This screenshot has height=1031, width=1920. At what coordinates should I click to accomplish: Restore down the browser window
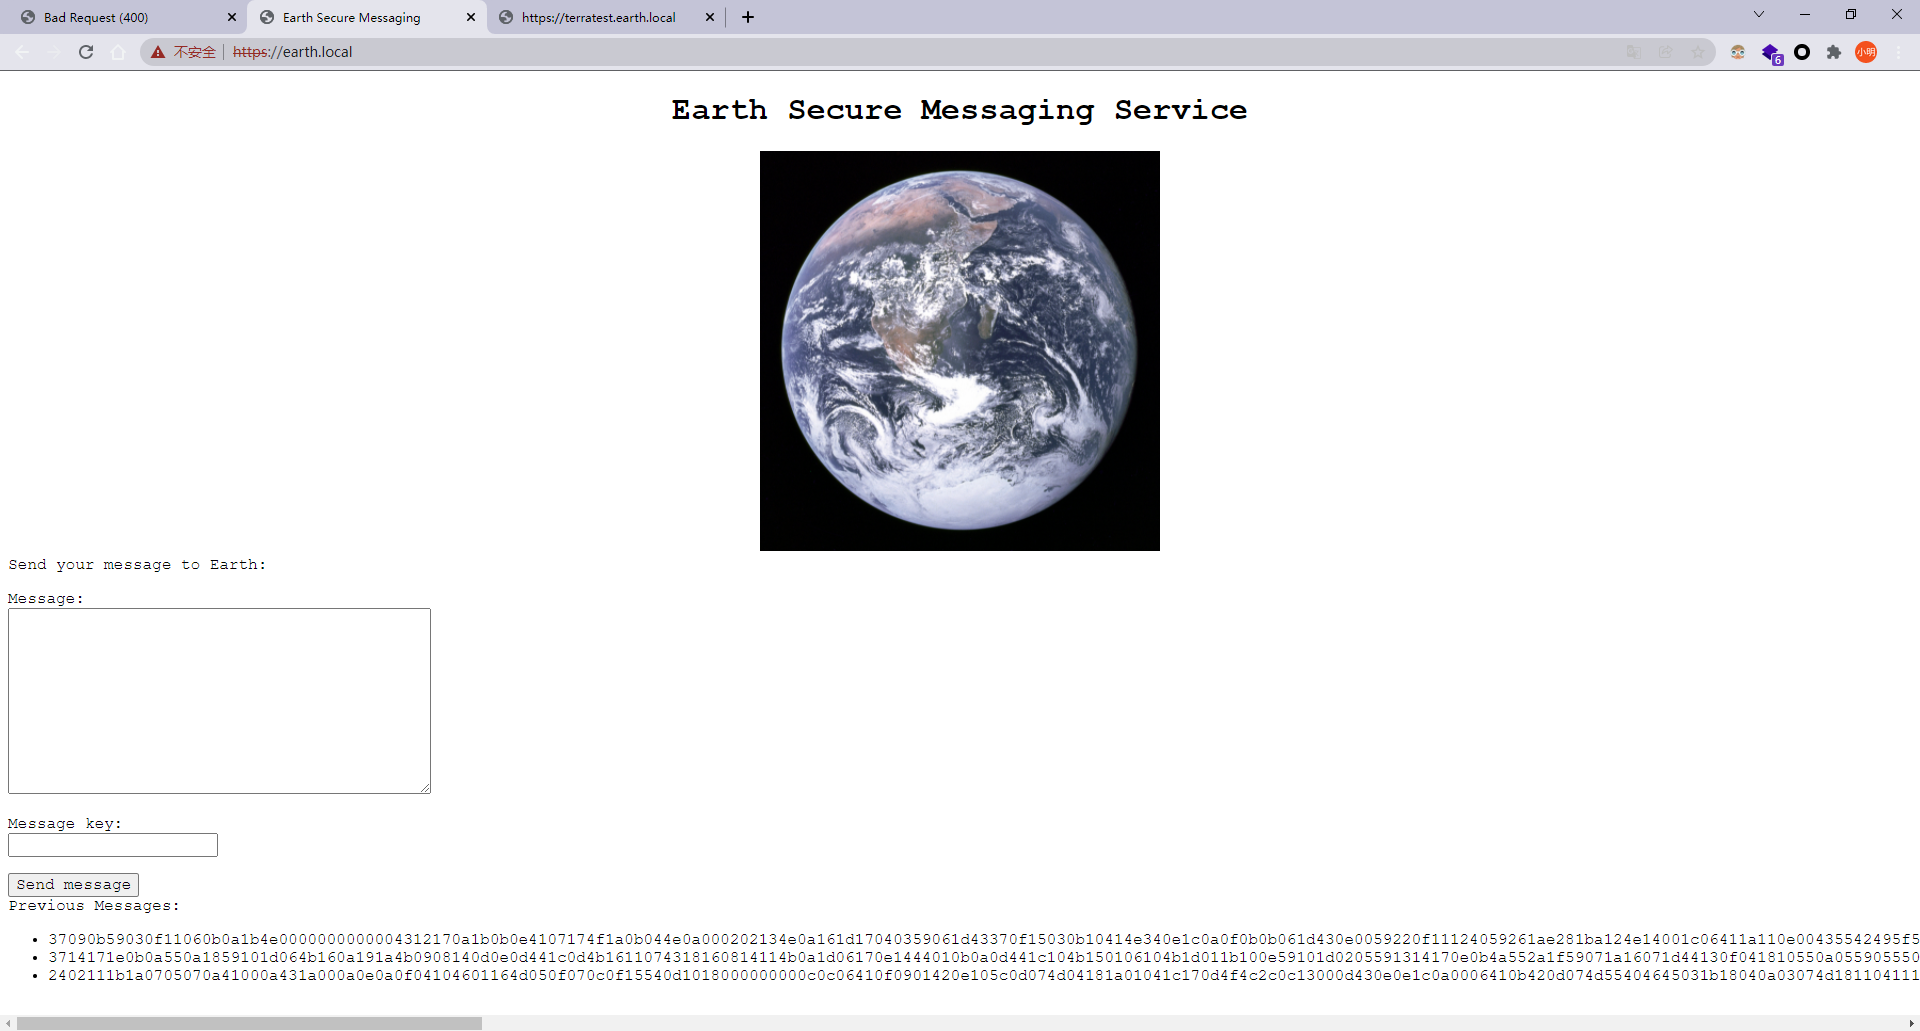1851,14
